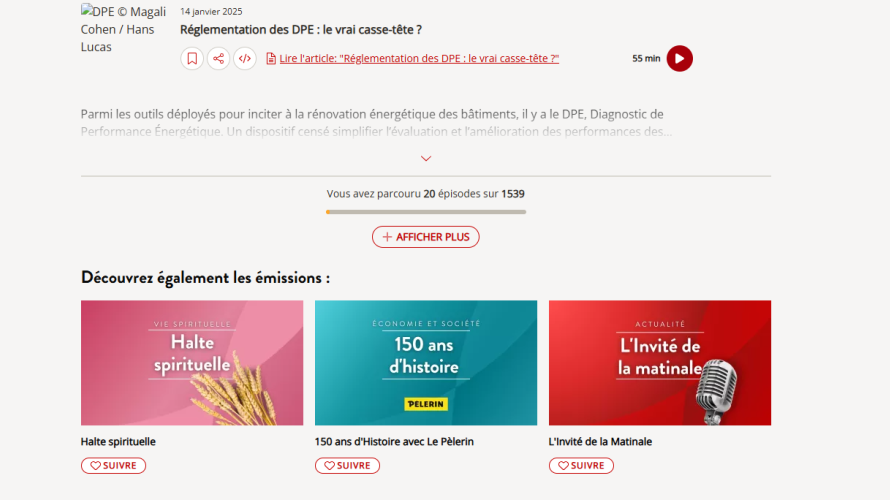Image resolution: width=890 pixels, height=500 pixels.
Task: Open the Halte spirituelle title link
Action: pyautogui.click(x=118, y=442)
